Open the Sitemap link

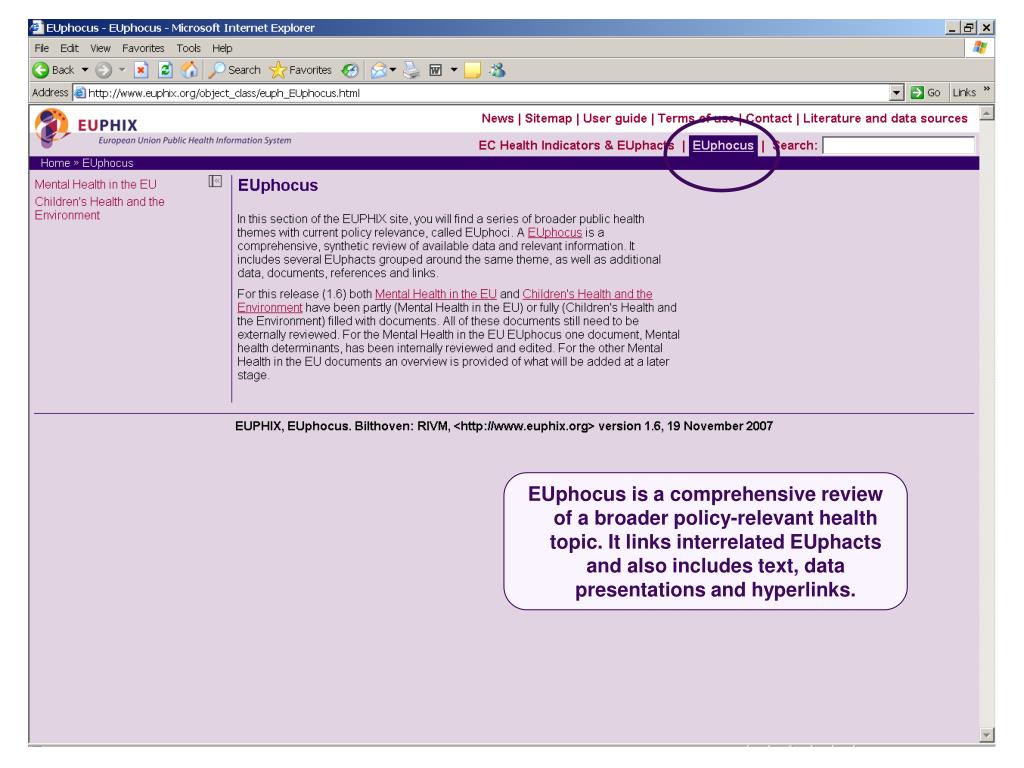(549, 118)
